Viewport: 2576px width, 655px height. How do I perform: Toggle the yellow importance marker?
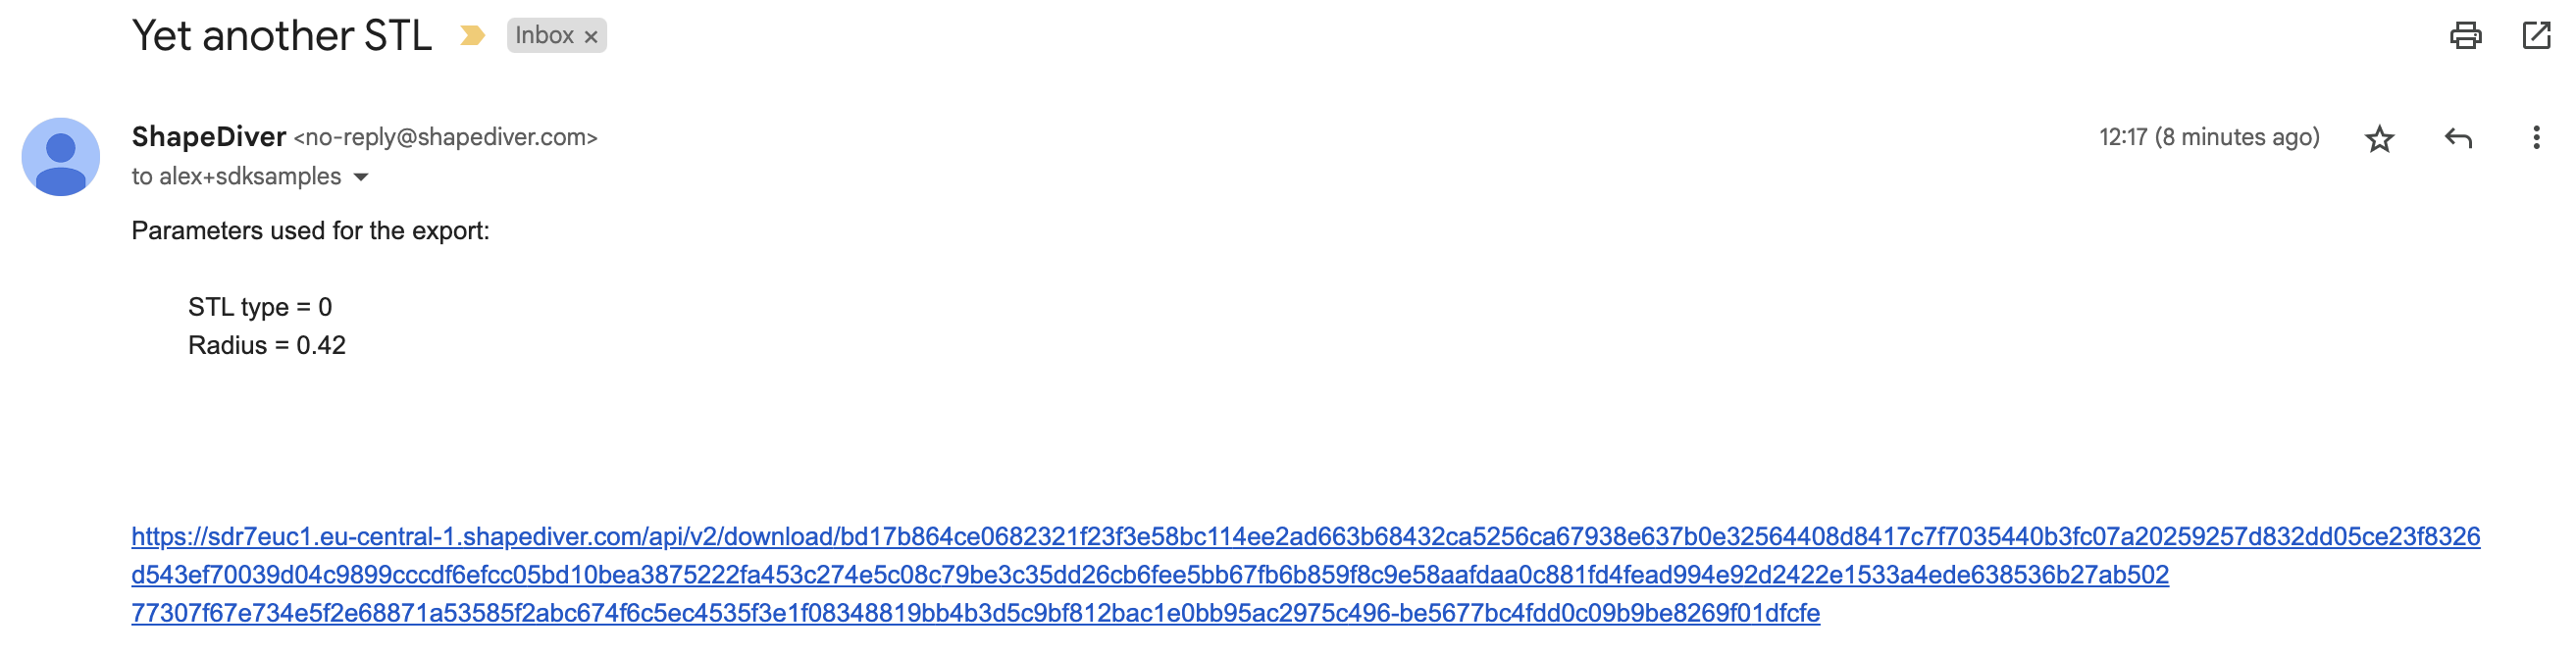472,36
